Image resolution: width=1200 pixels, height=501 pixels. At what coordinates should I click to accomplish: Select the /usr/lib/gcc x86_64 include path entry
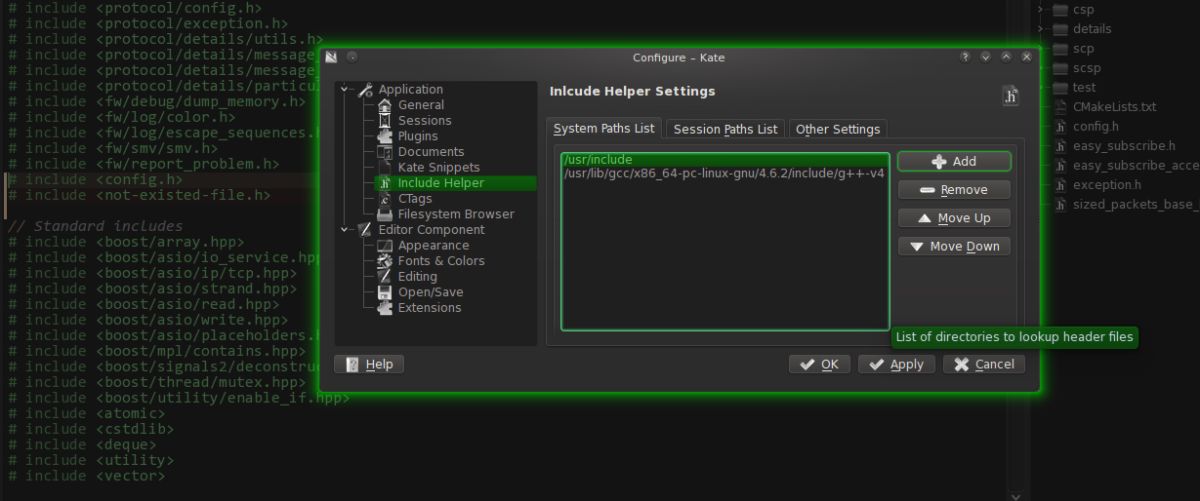point(725,173)
